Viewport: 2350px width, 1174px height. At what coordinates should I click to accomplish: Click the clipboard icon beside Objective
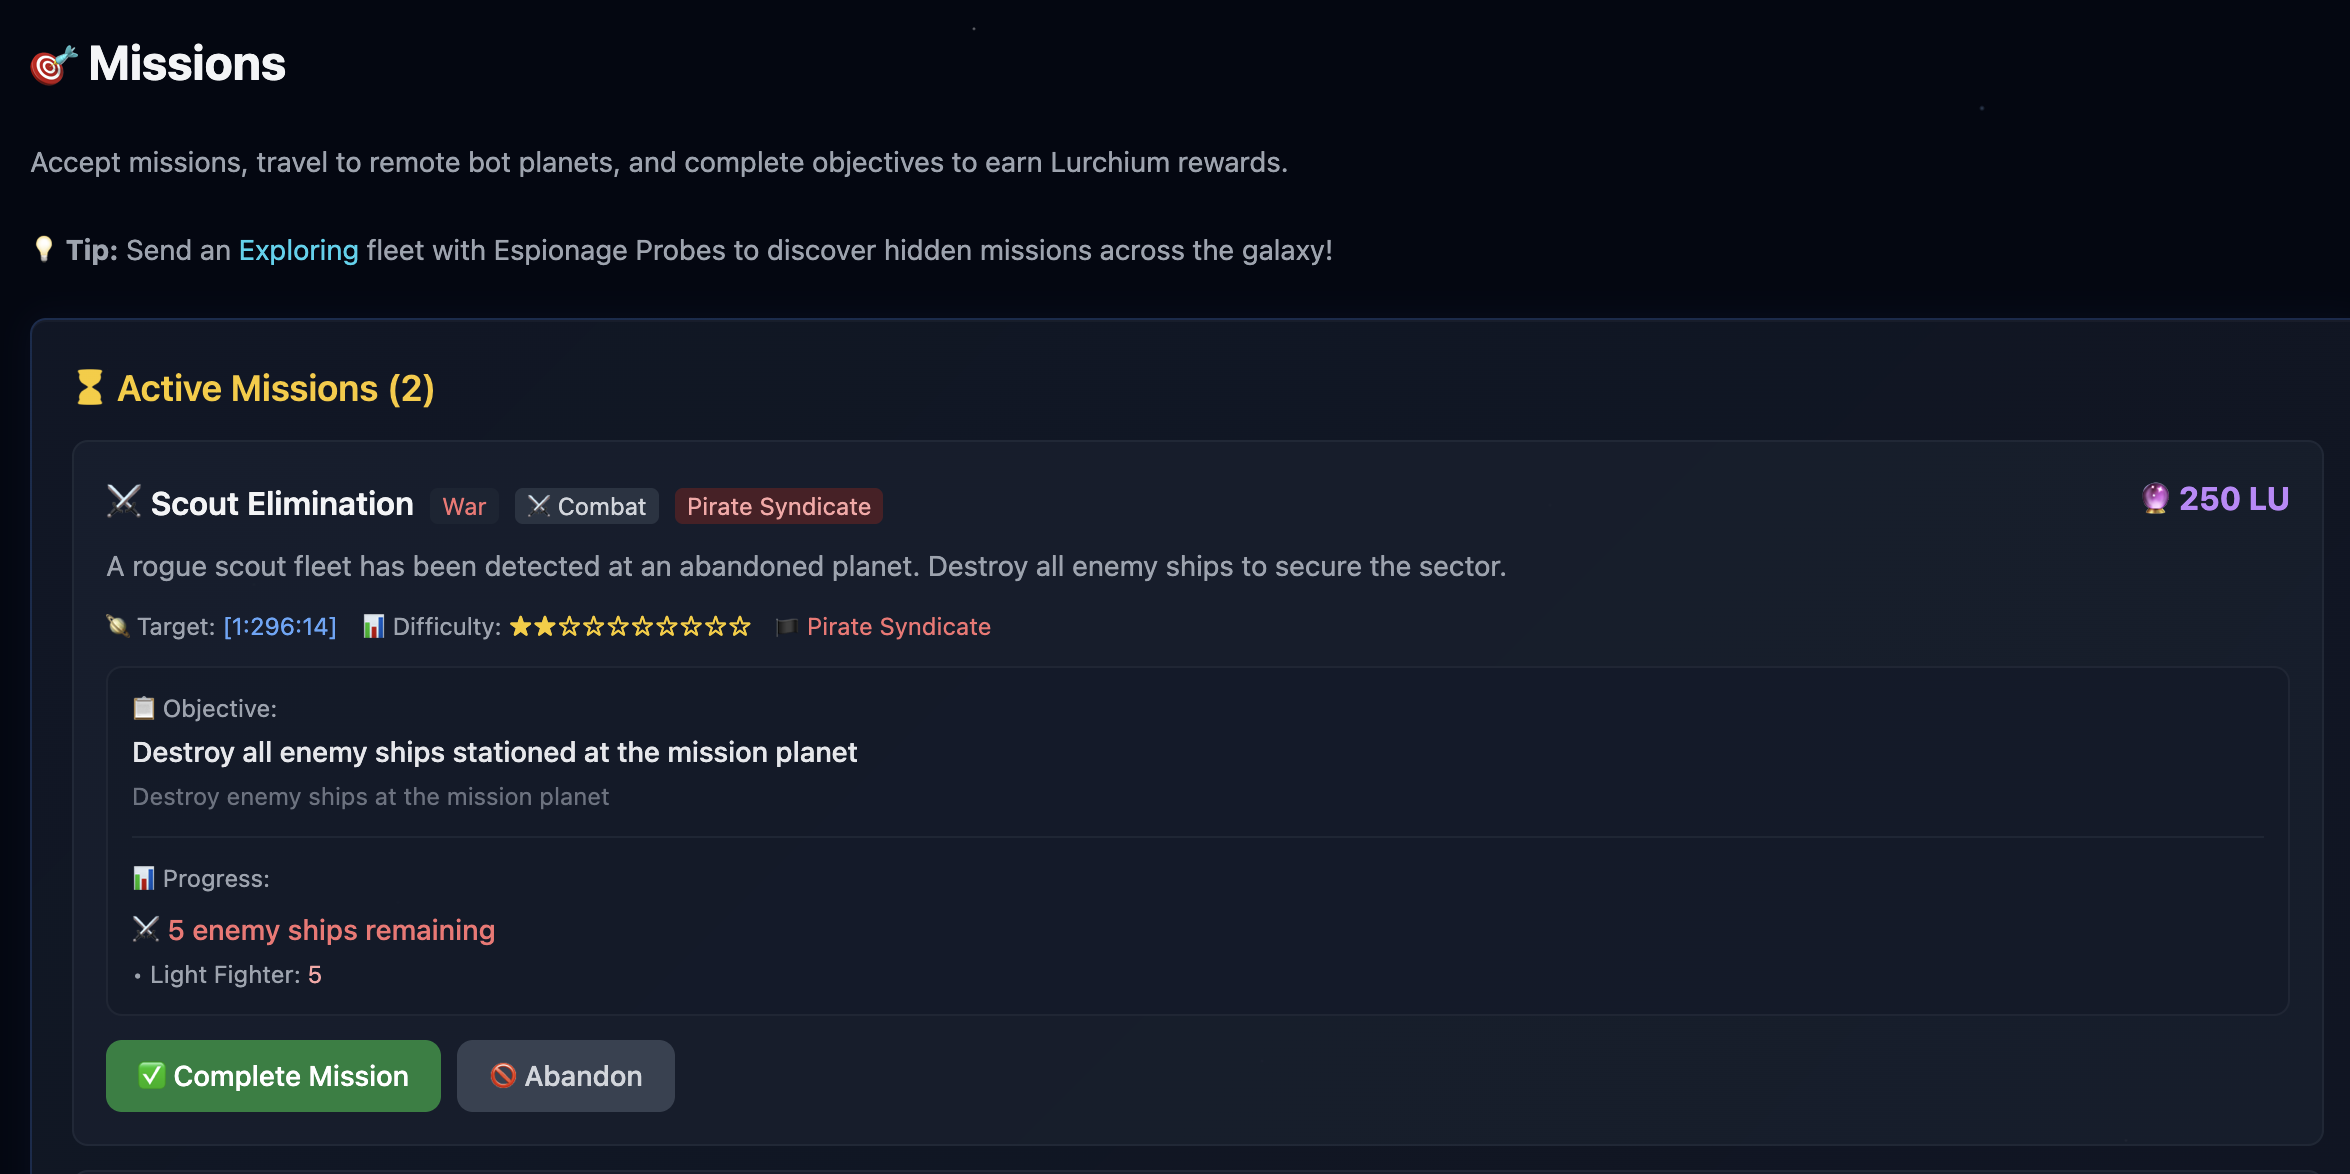(143, 708)
